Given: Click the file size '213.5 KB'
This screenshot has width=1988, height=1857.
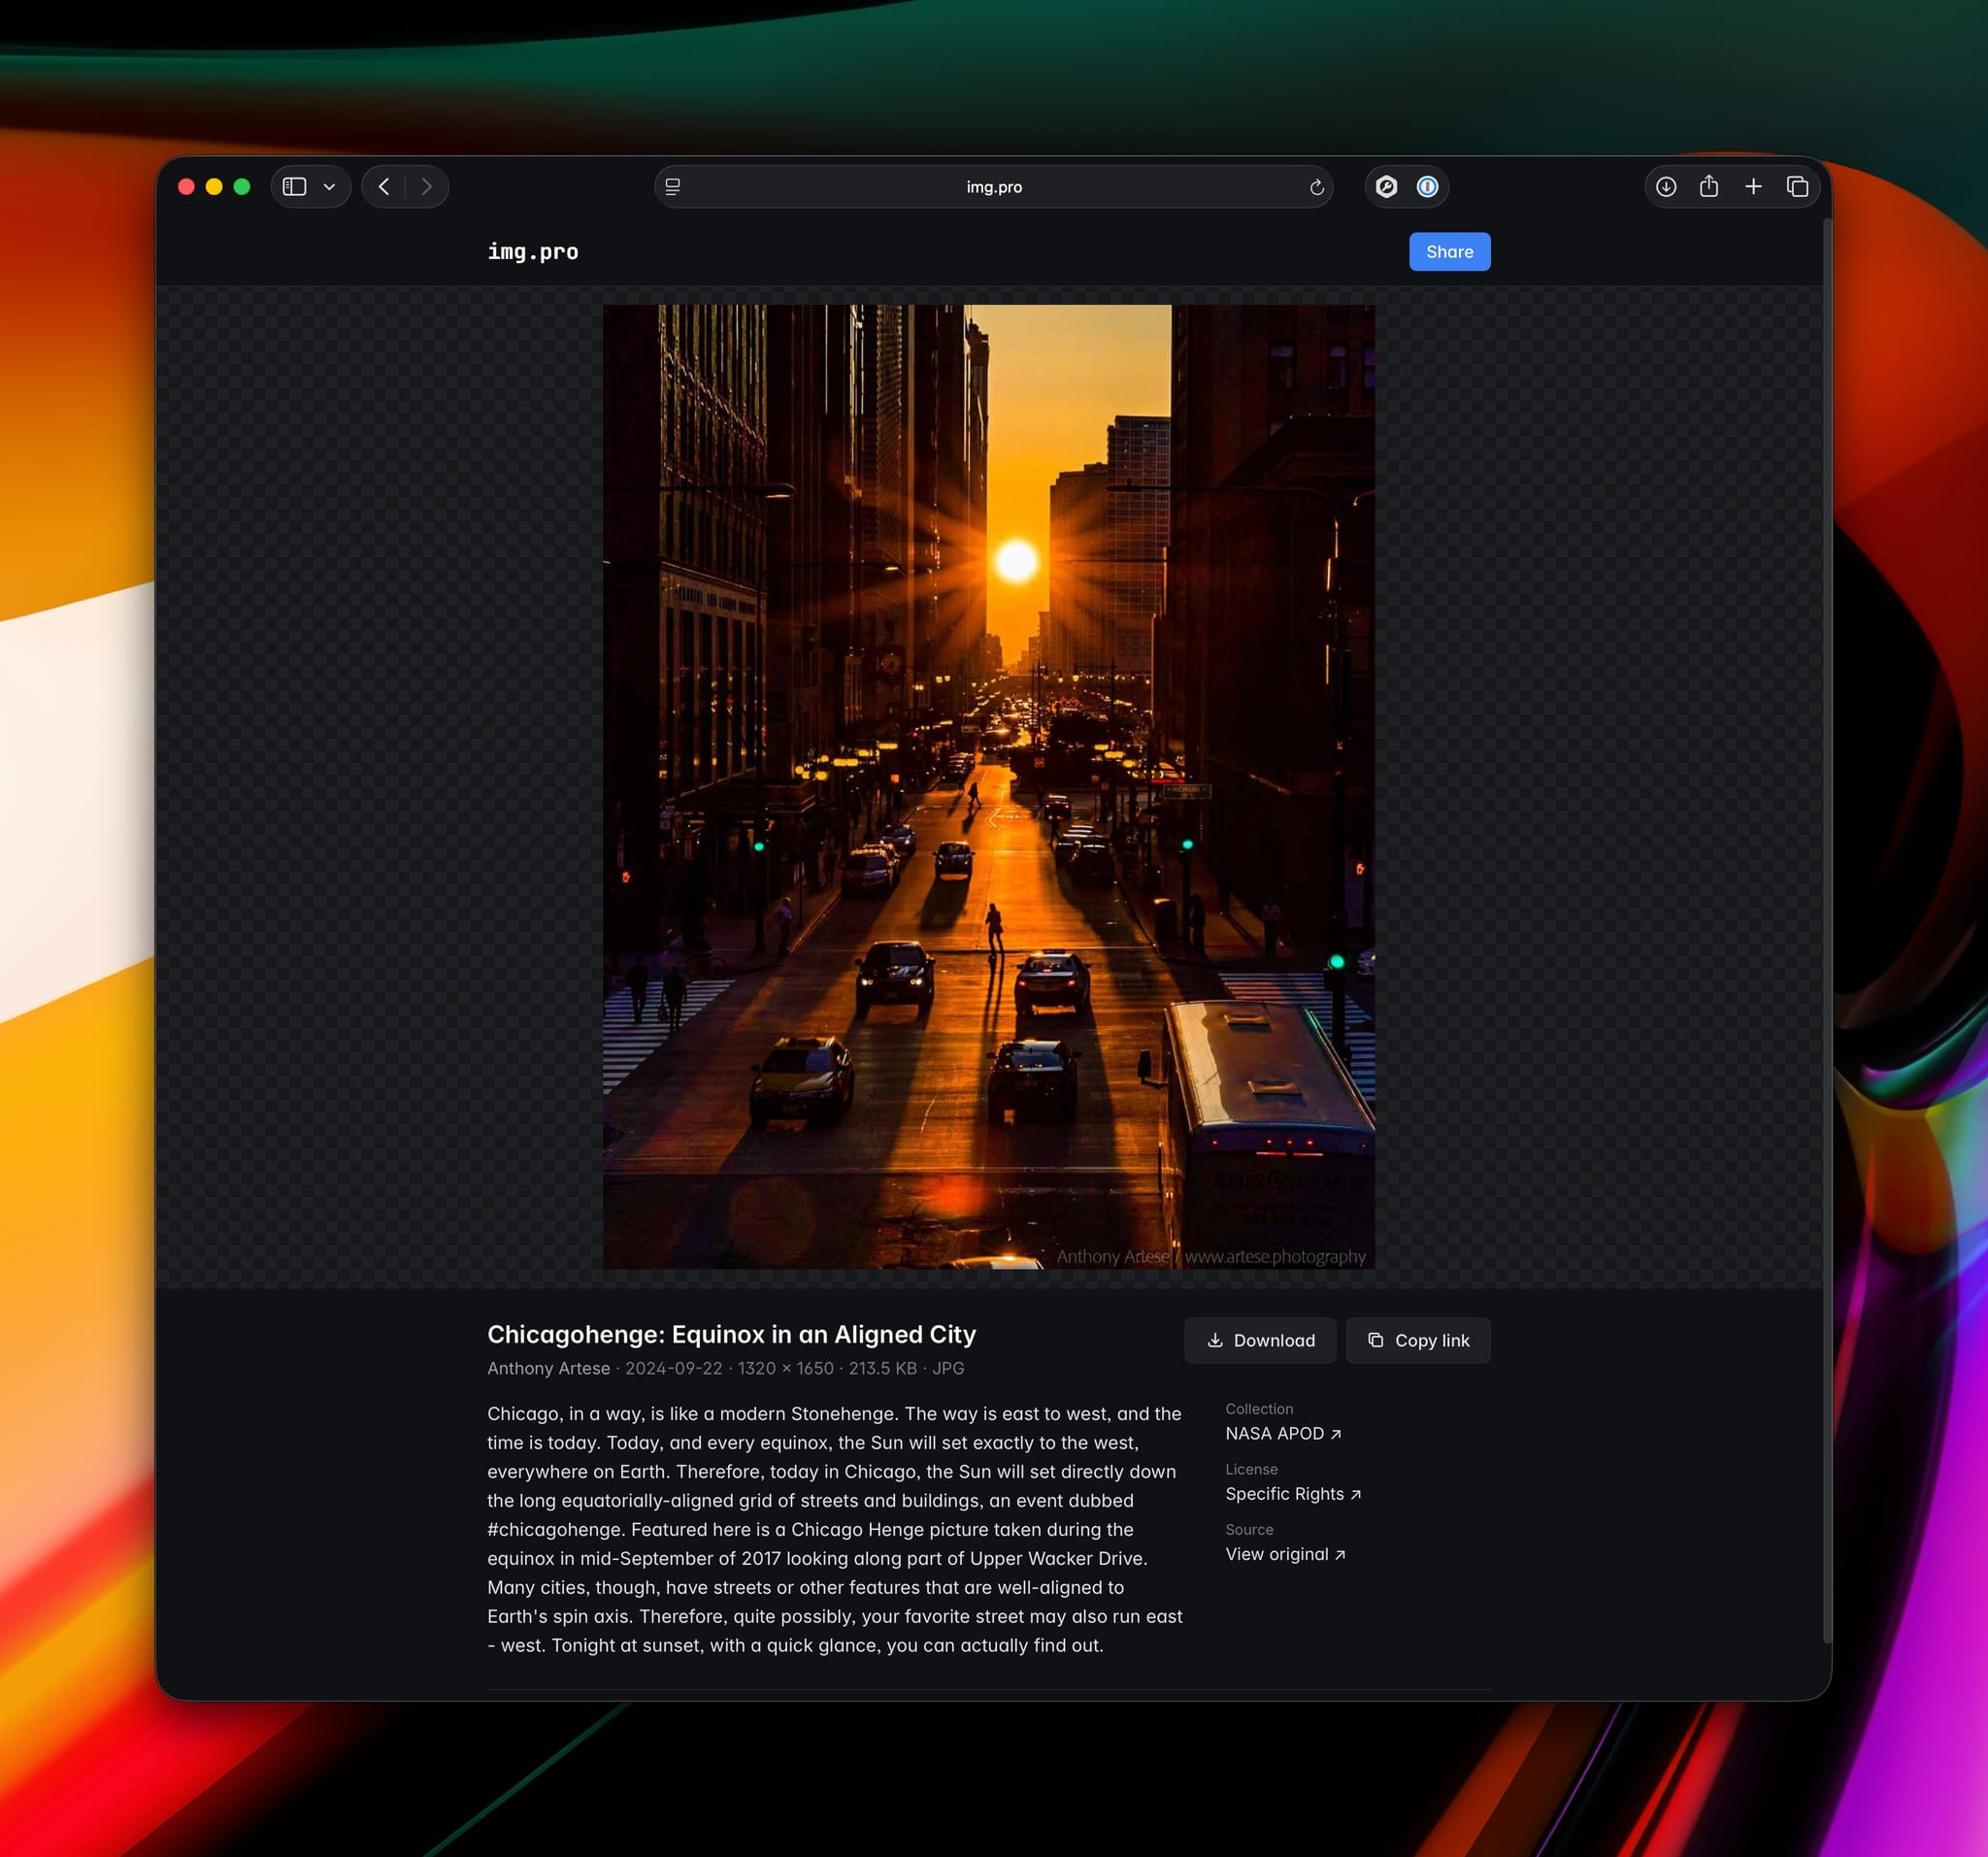Looking at the screenshot, I should (882, 1368).
